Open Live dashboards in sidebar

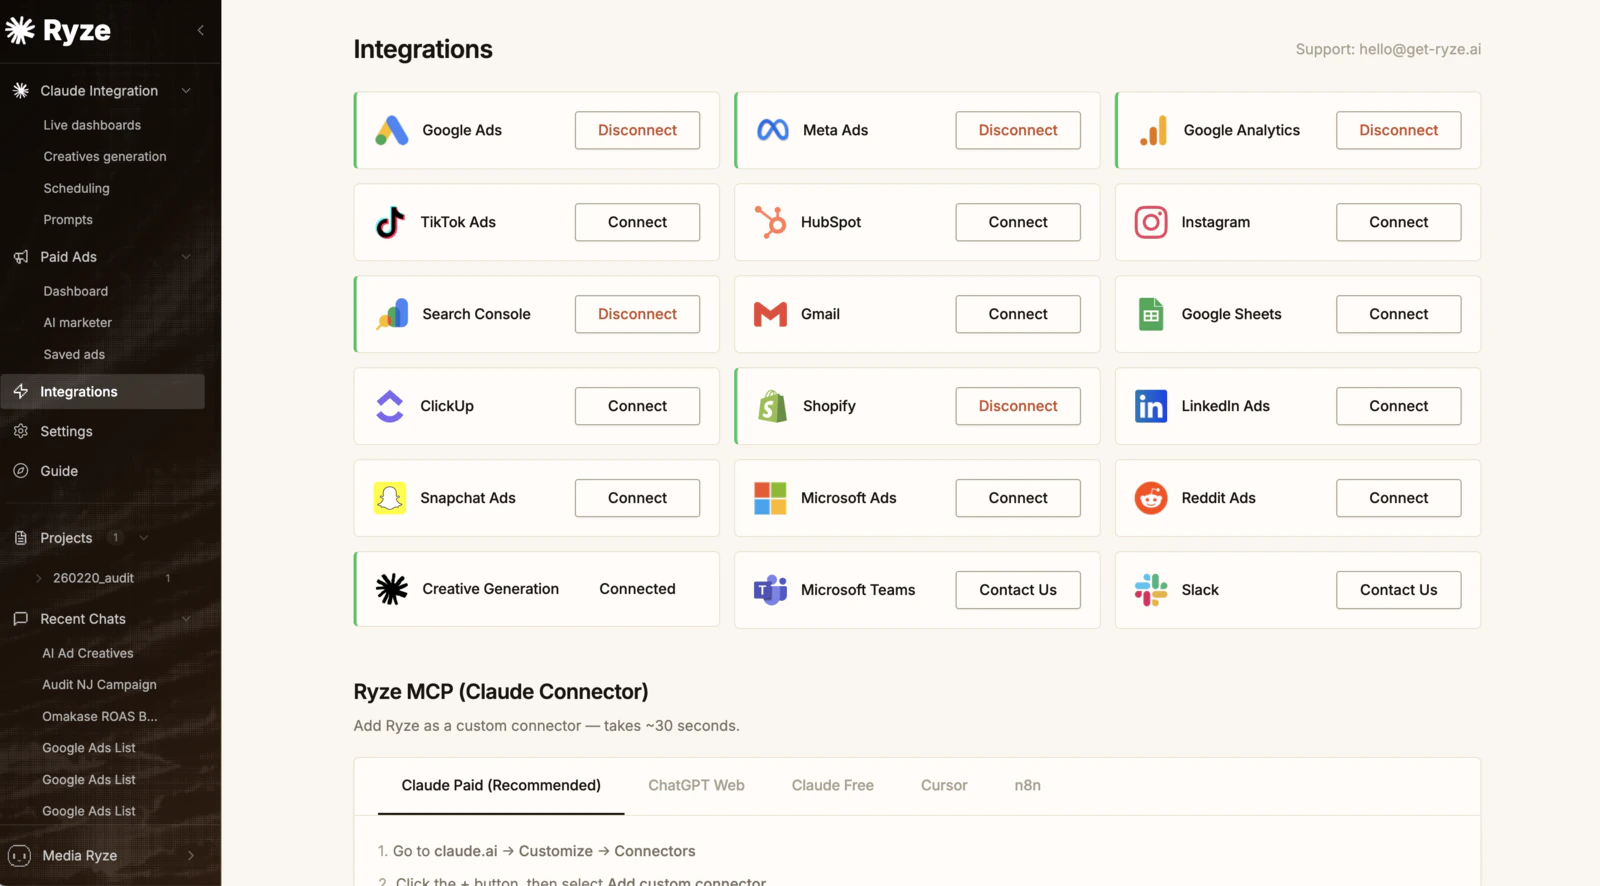pyautogui.click(x=92, y=125)
